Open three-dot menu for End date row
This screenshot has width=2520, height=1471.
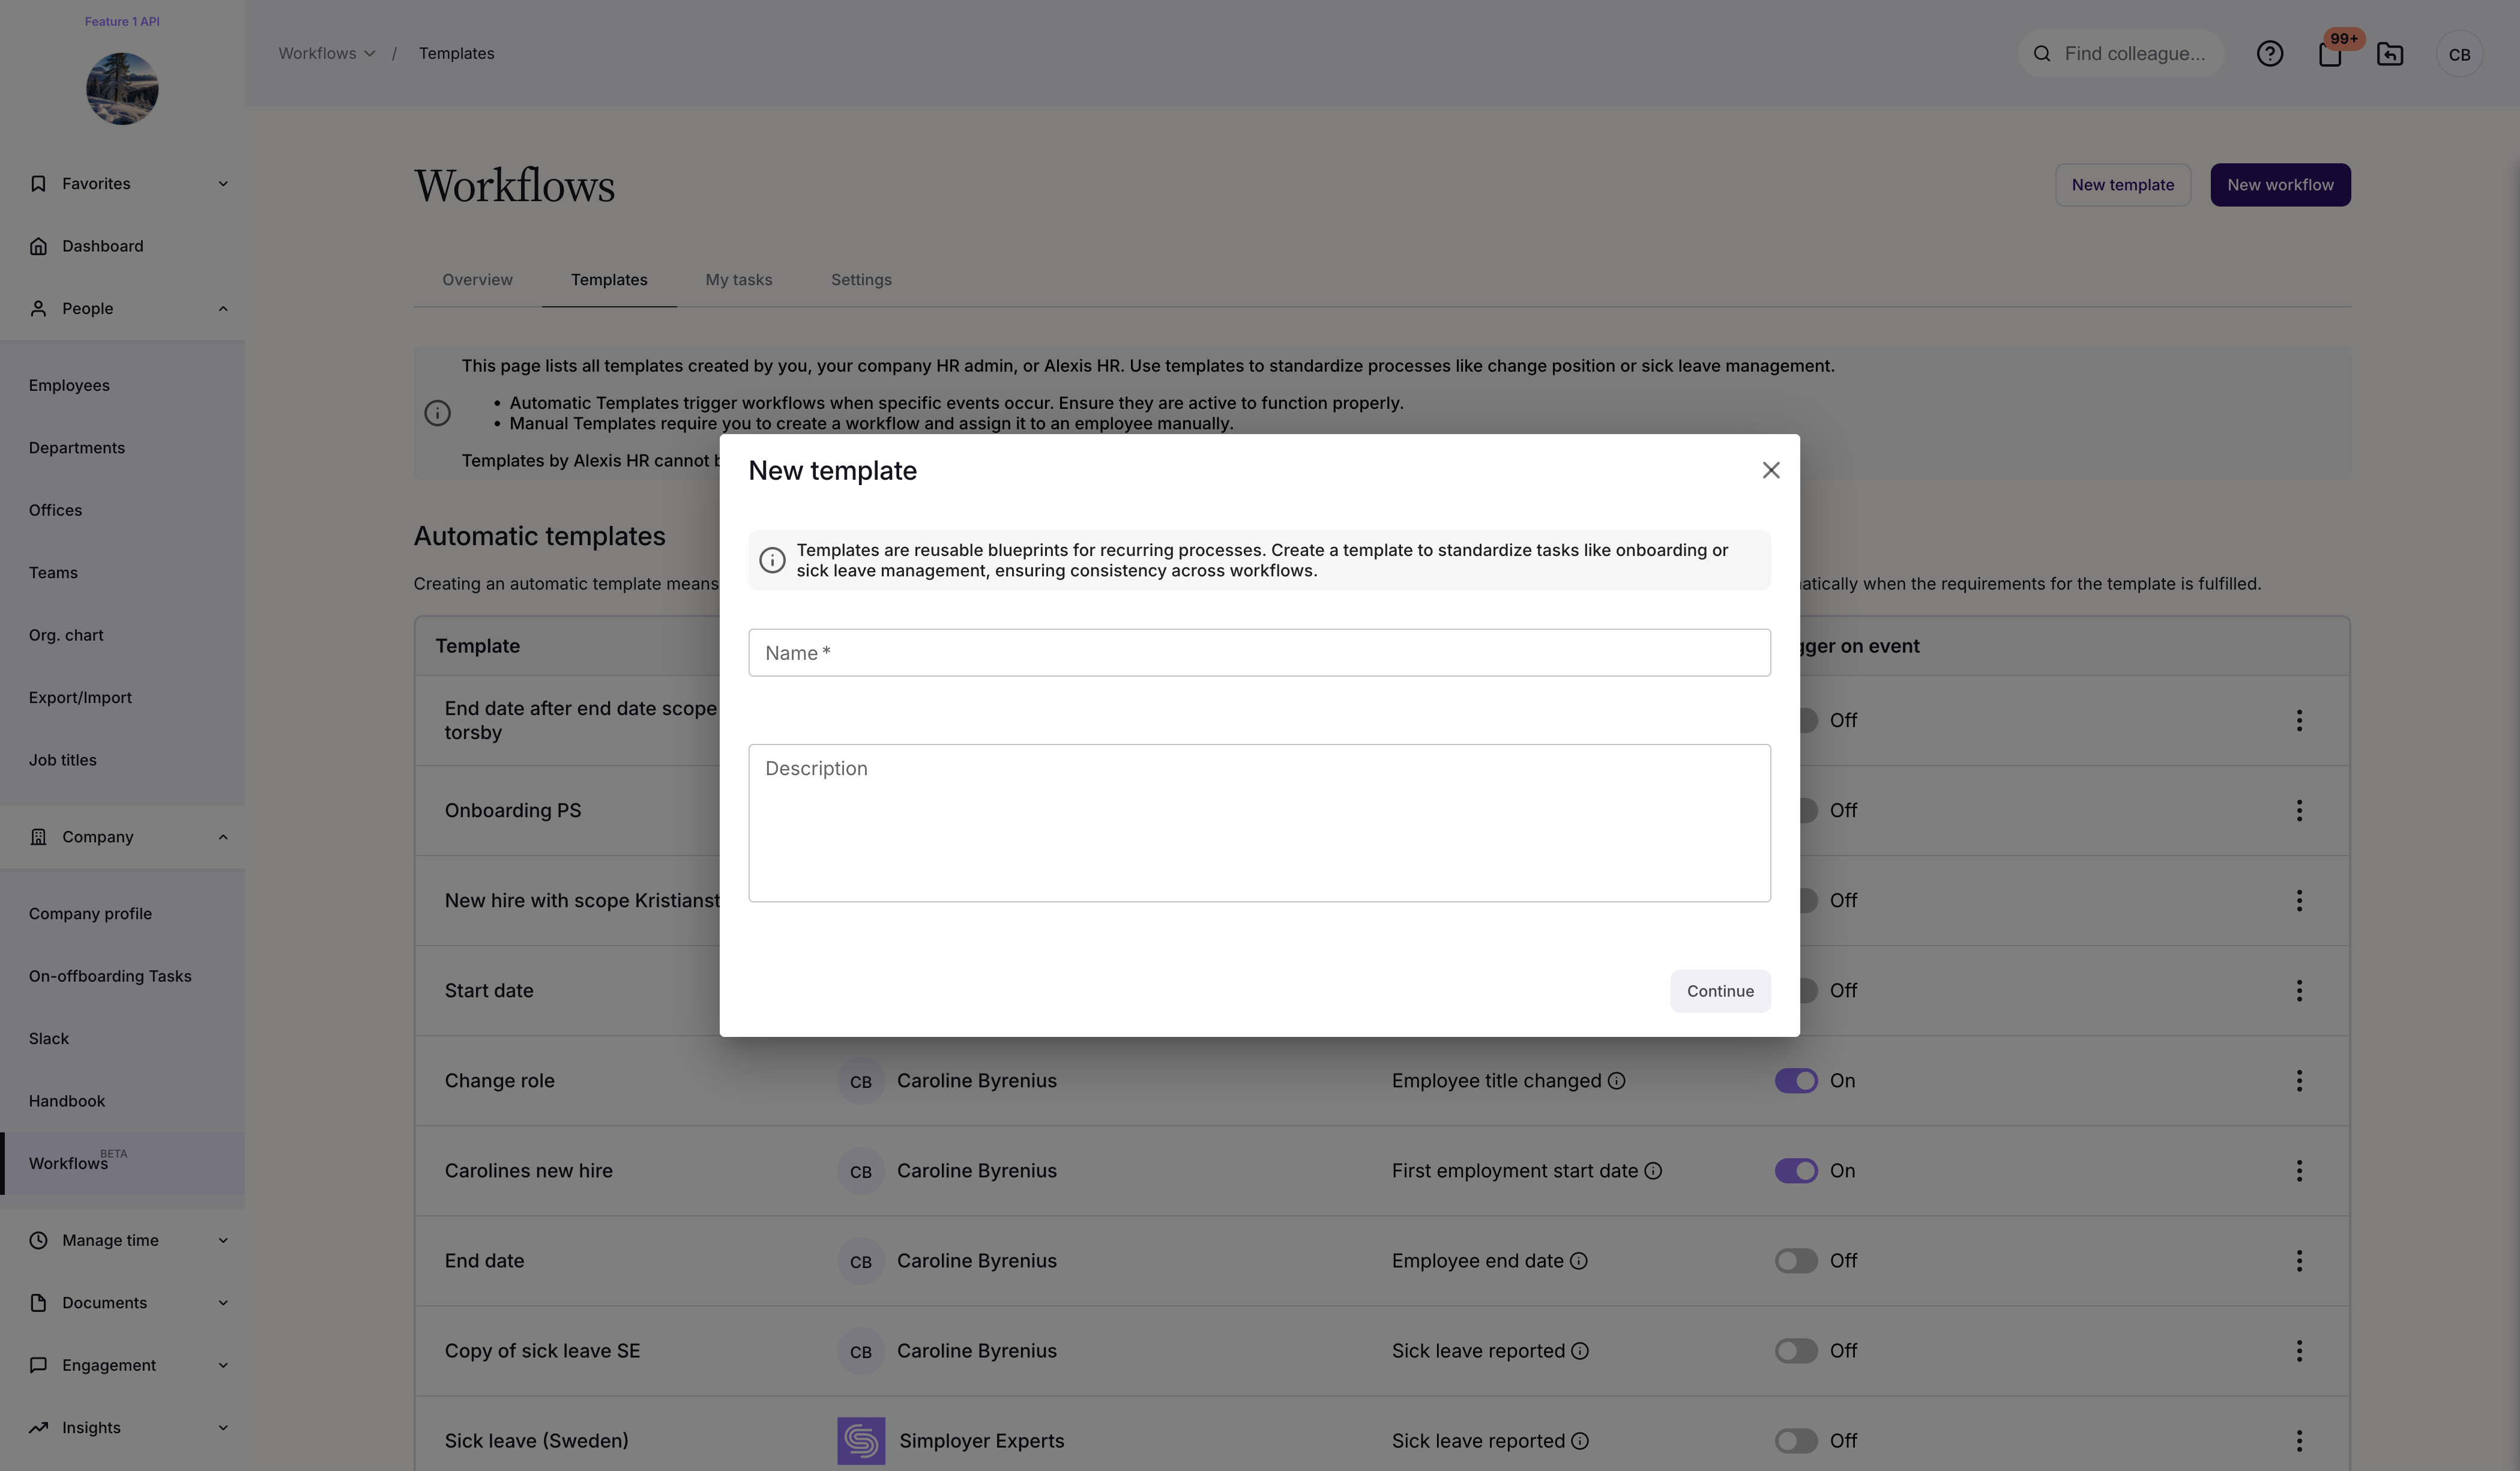click(2299, 1261)
